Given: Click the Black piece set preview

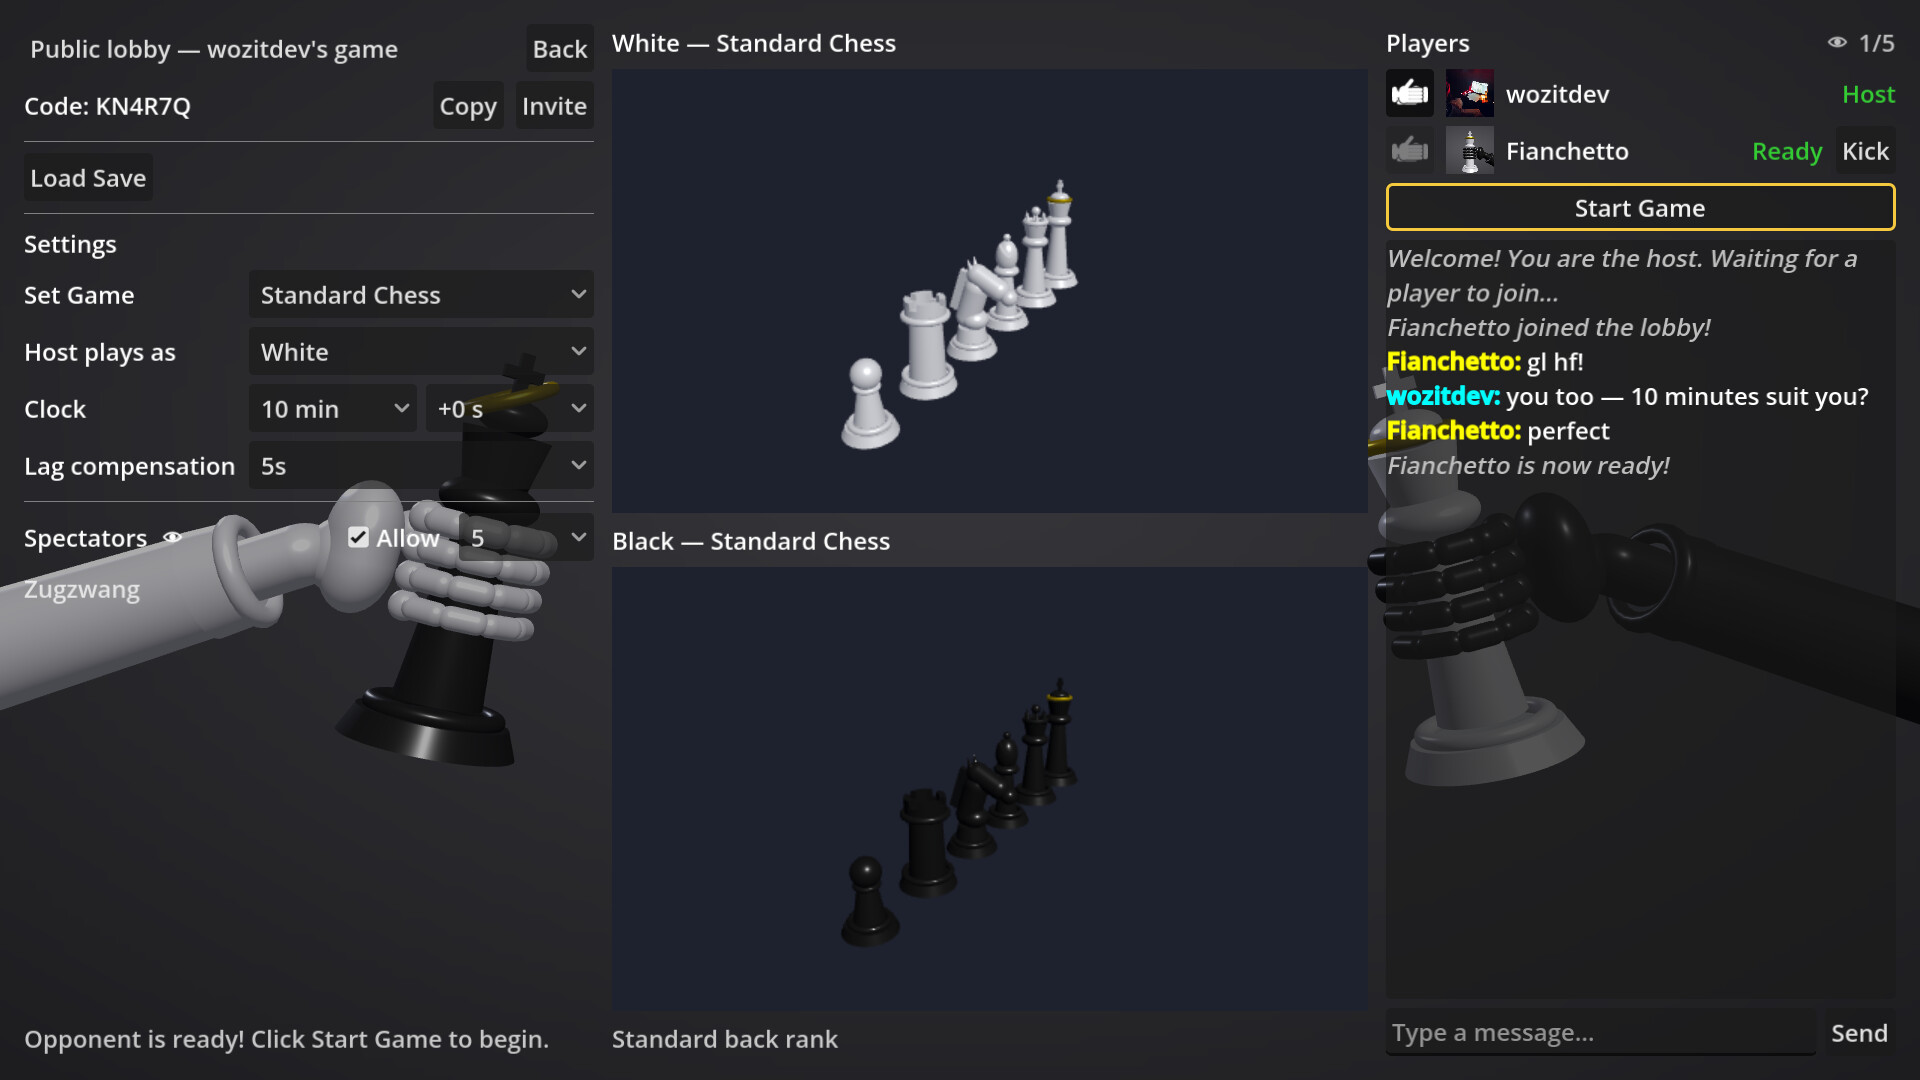Looking at the screenshot, I should 989,788.
